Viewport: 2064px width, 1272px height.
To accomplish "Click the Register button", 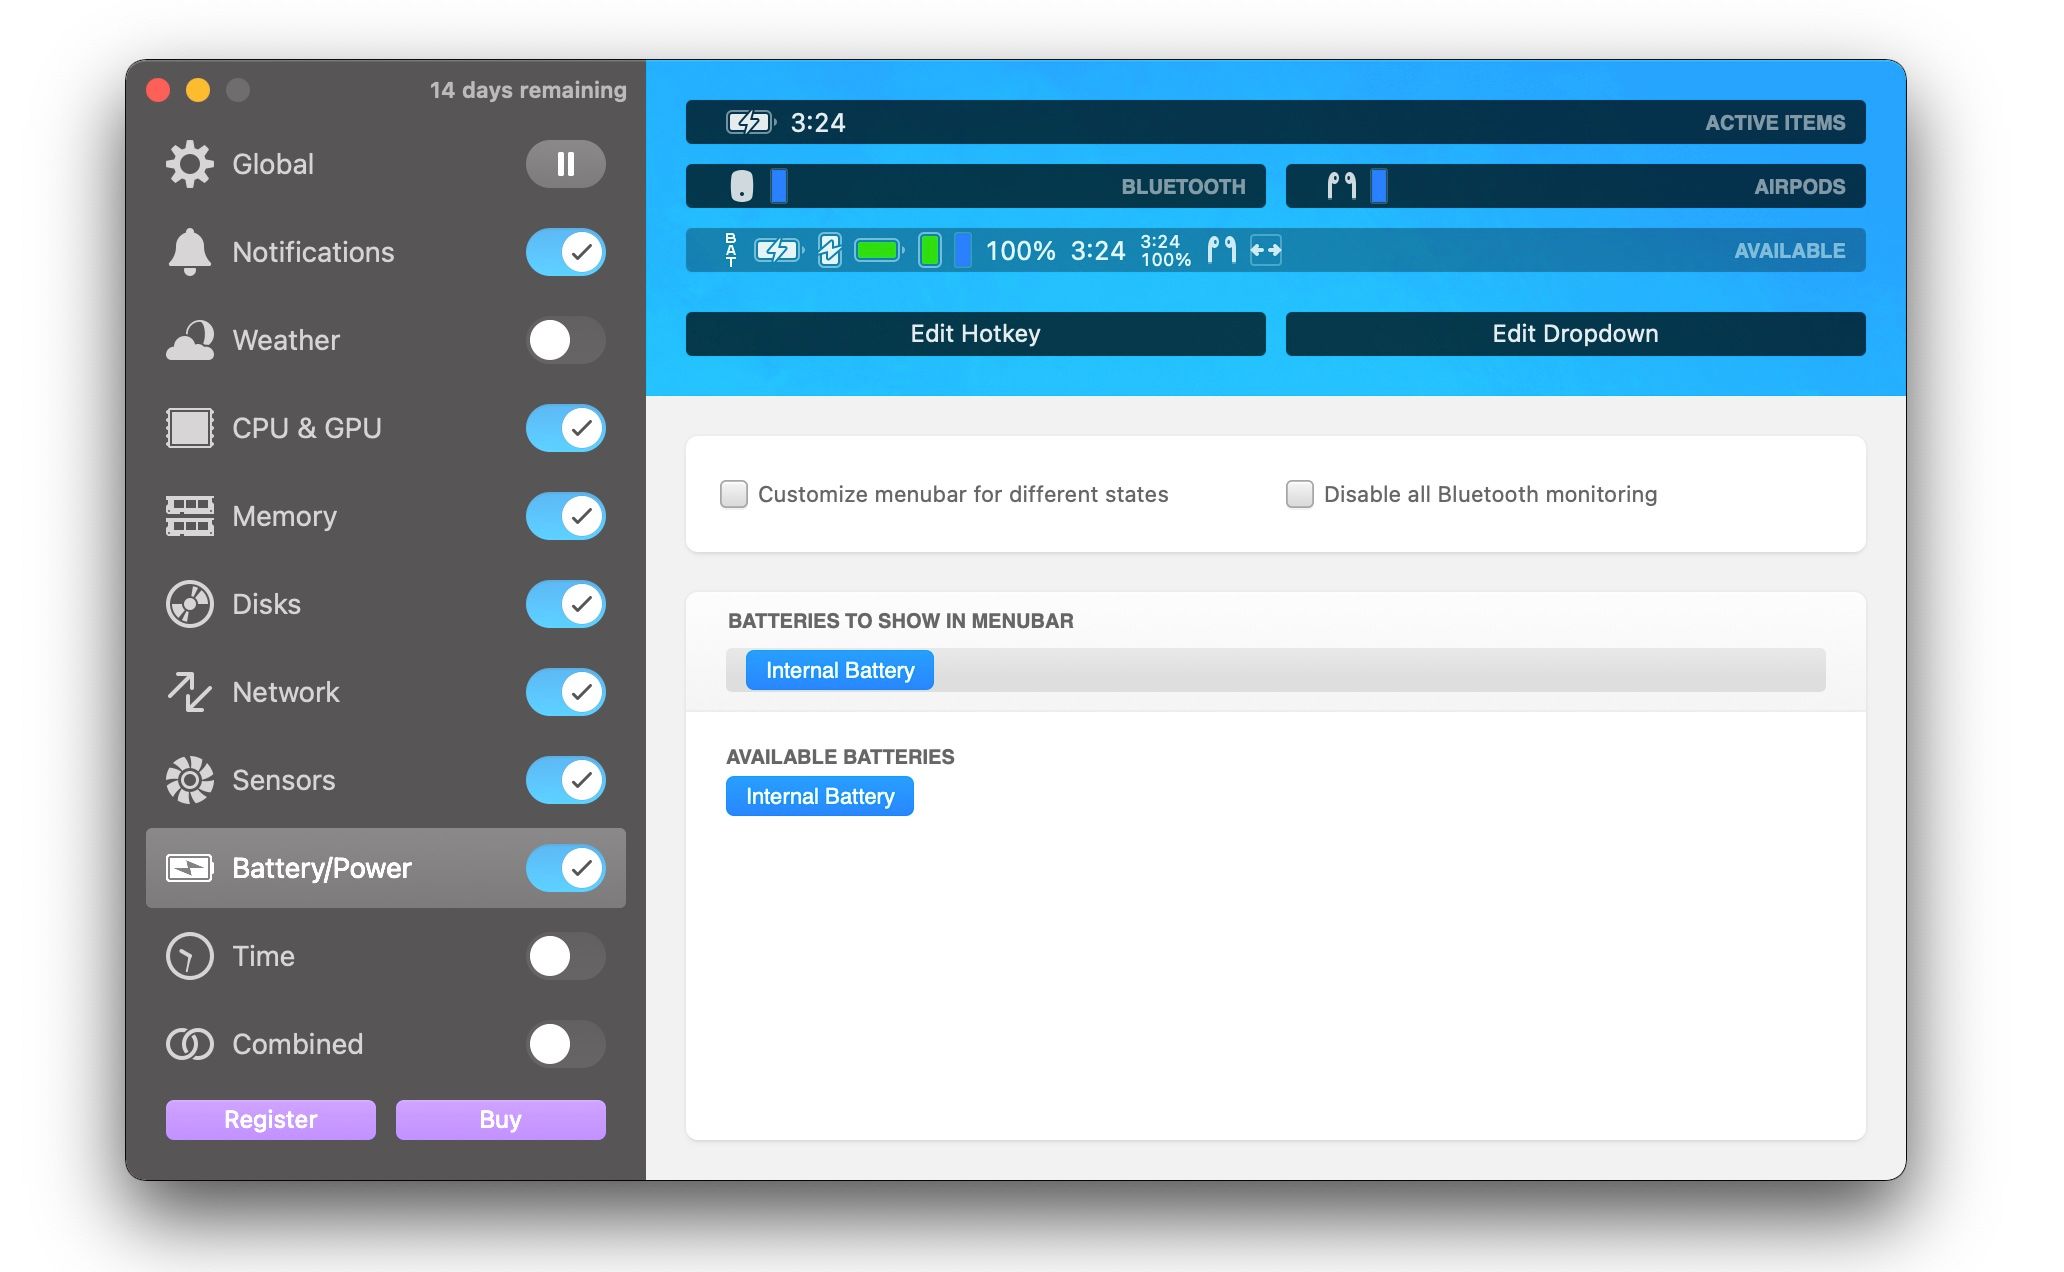I will (270, 1119).
